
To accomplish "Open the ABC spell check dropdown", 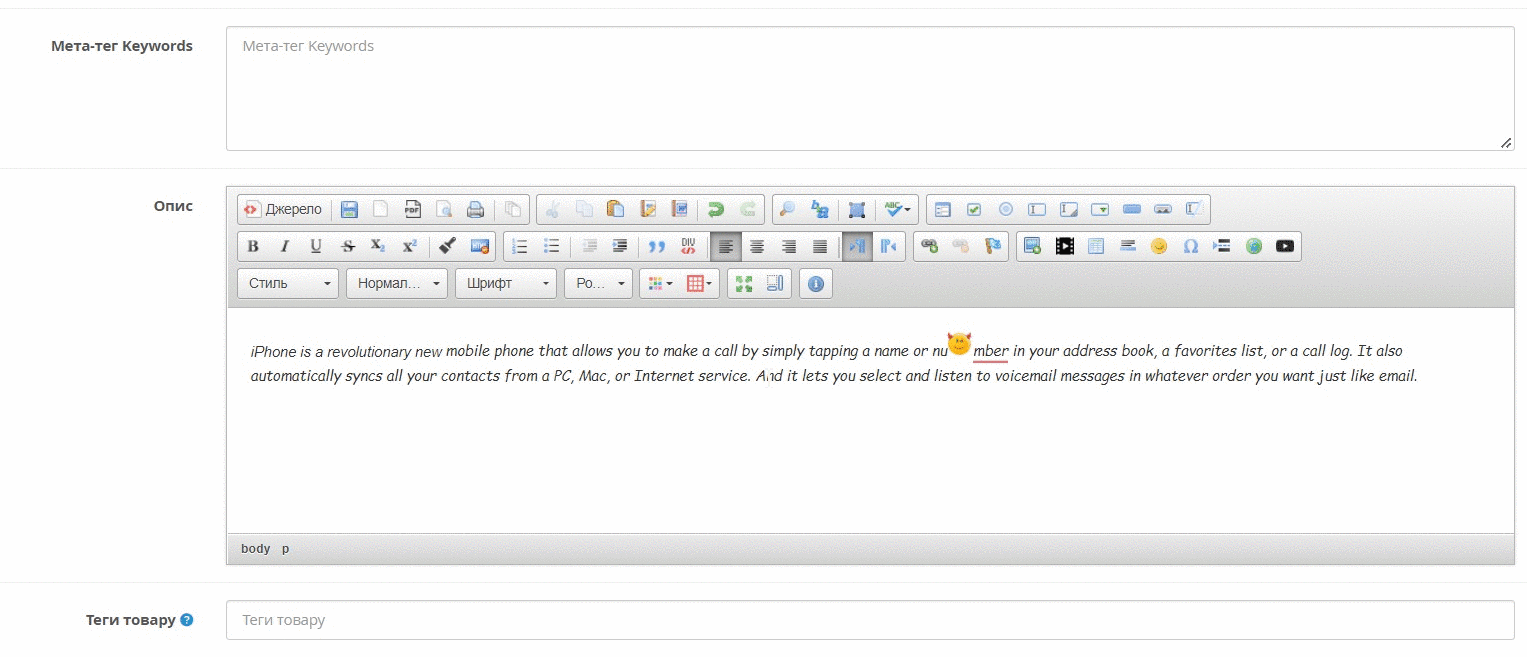I will (897, 209).
